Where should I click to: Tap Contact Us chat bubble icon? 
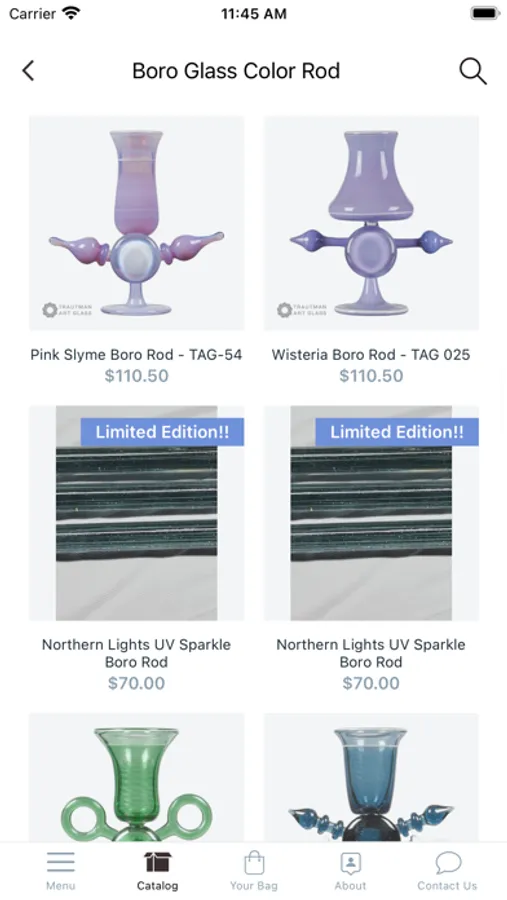pyautogui.click(x=447, y=862)
